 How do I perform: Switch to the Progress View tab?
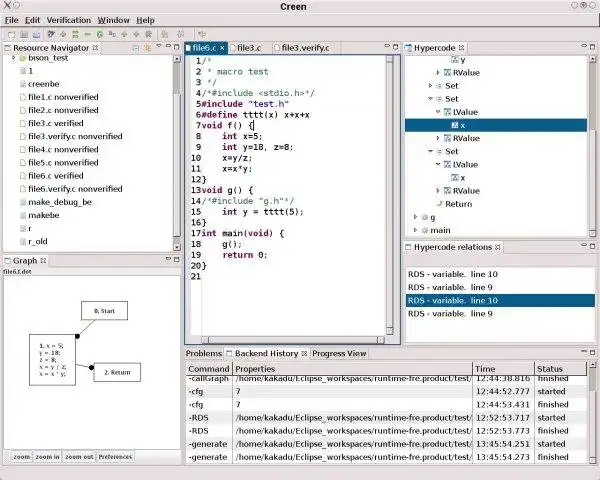(339, 353)
